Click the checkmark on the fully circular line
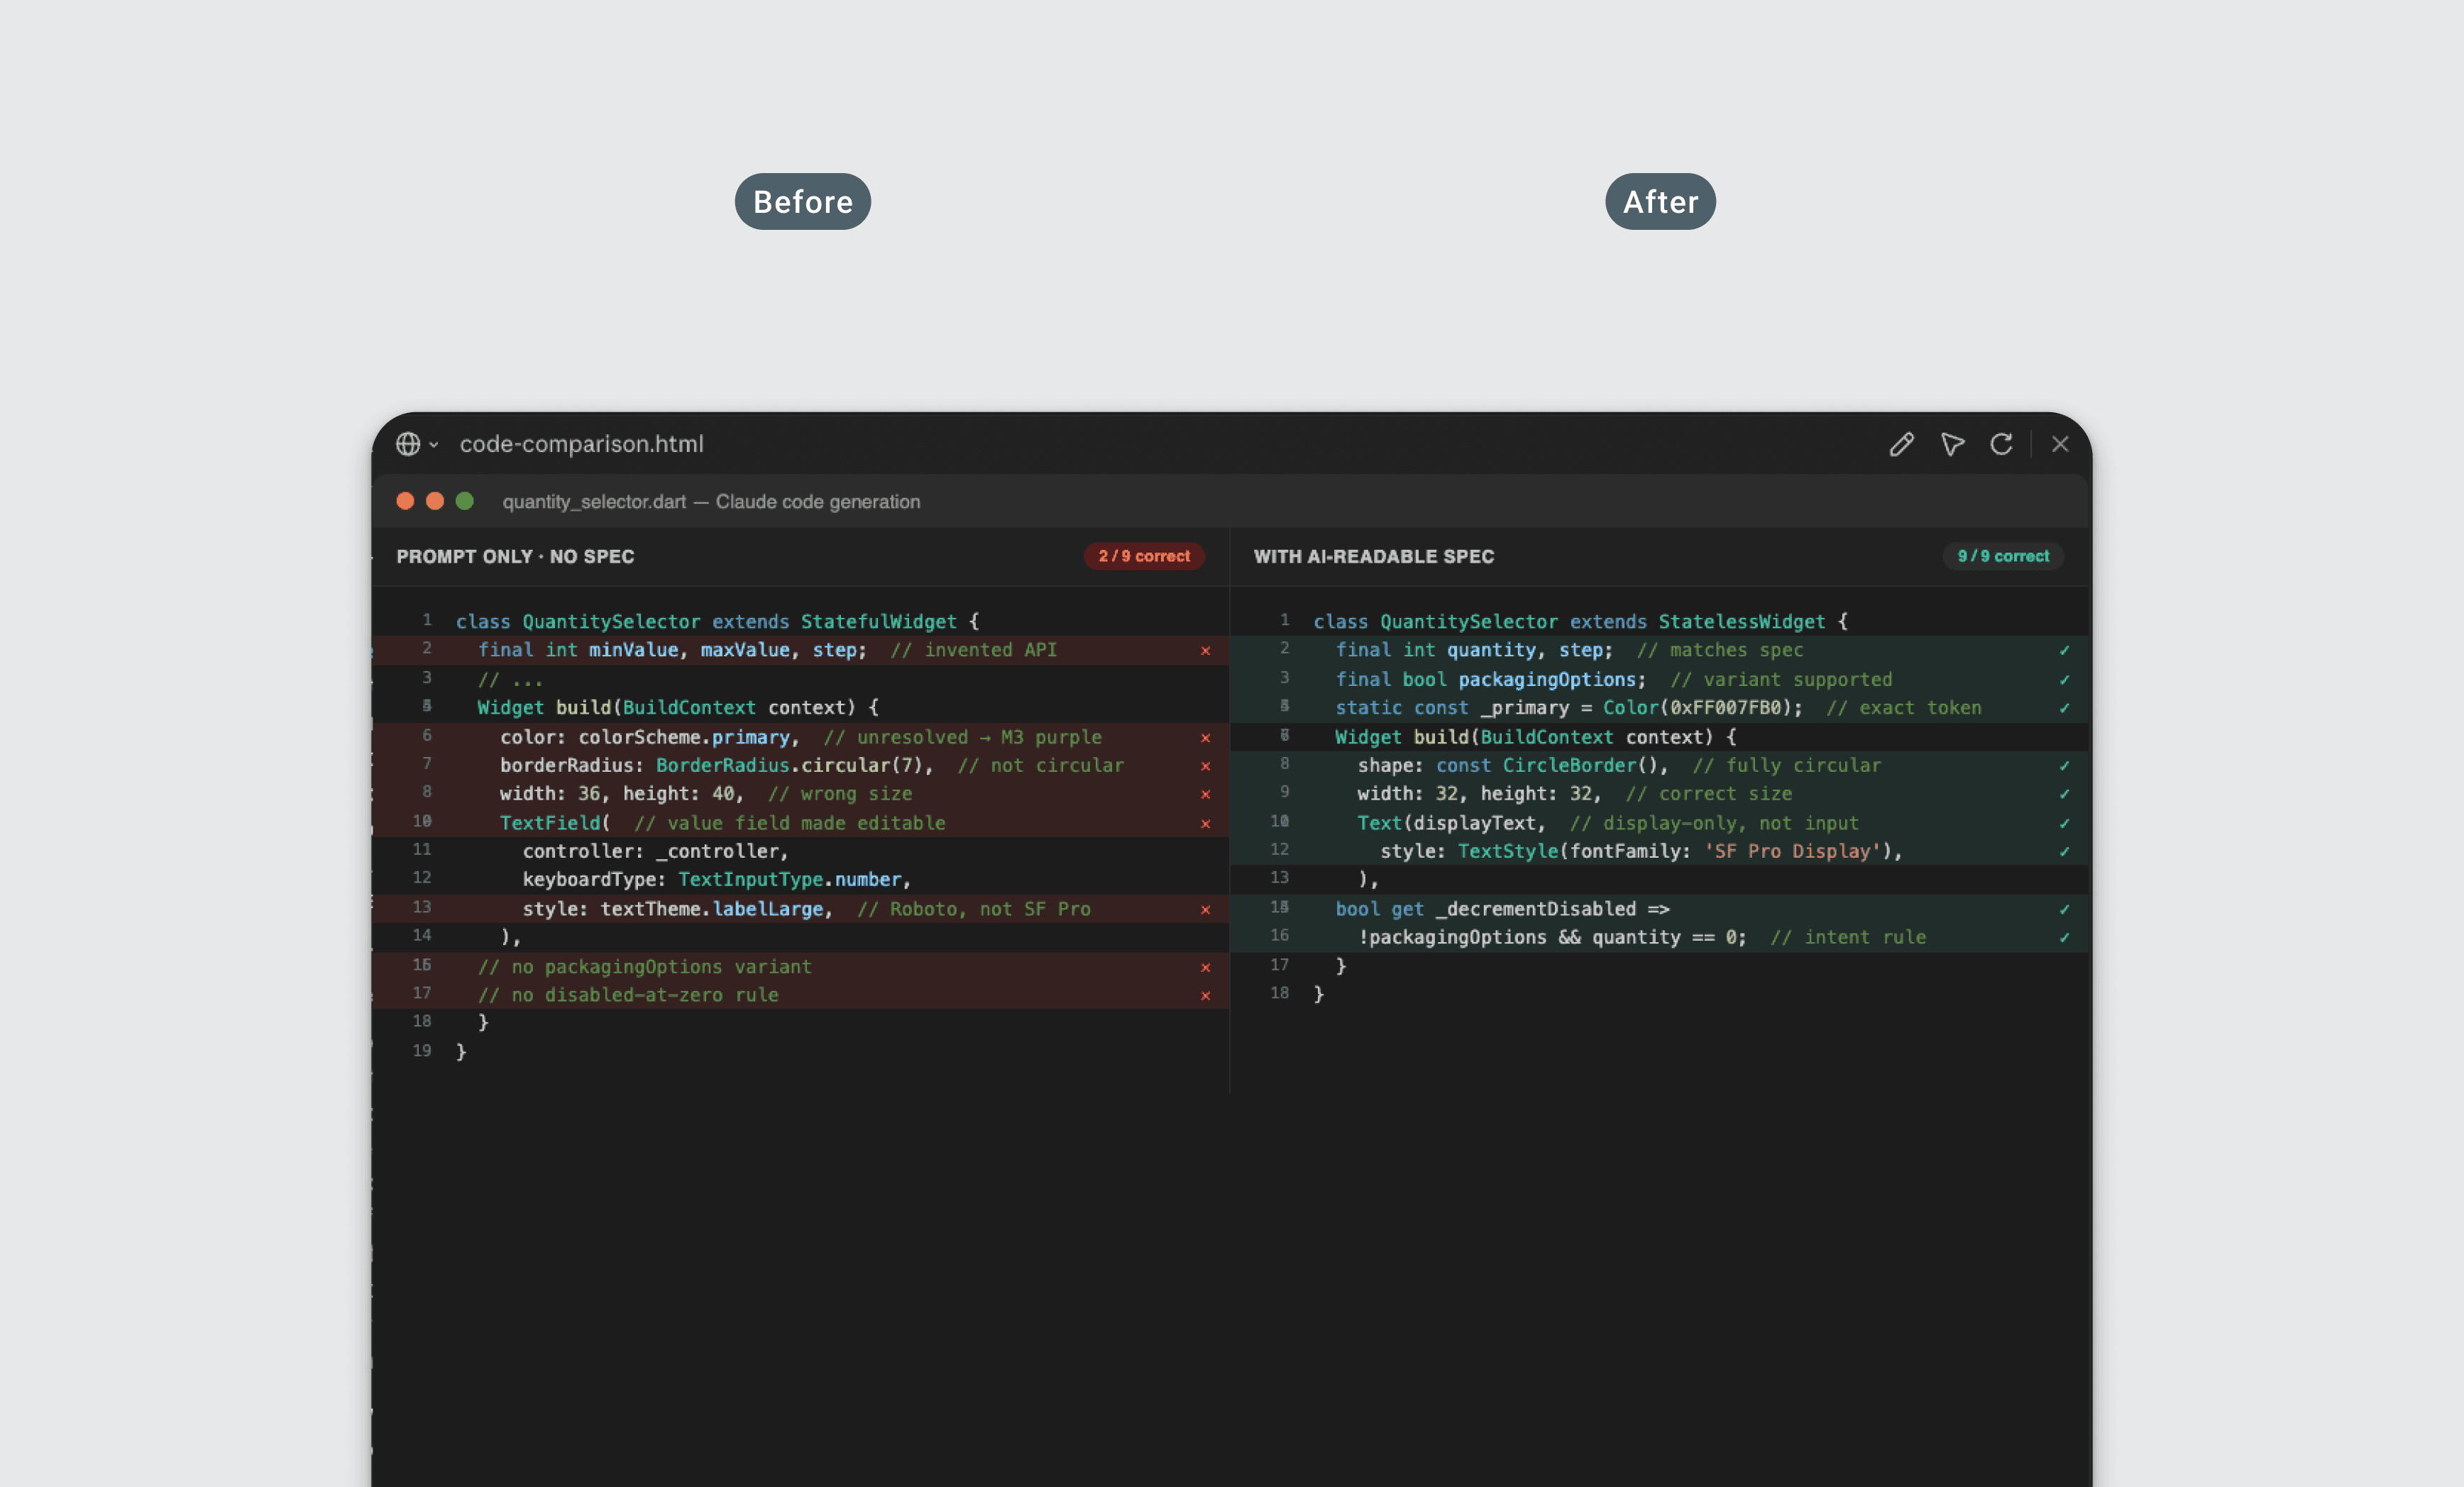The image size is (2464, 1487). (x=2064, y=766)
